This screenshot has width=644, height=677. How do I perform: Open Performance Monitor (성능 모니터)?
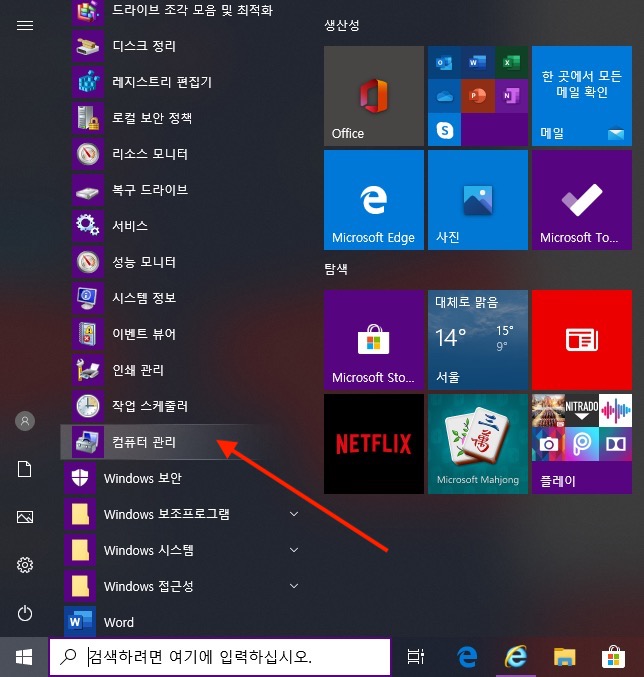click(181, 262)
